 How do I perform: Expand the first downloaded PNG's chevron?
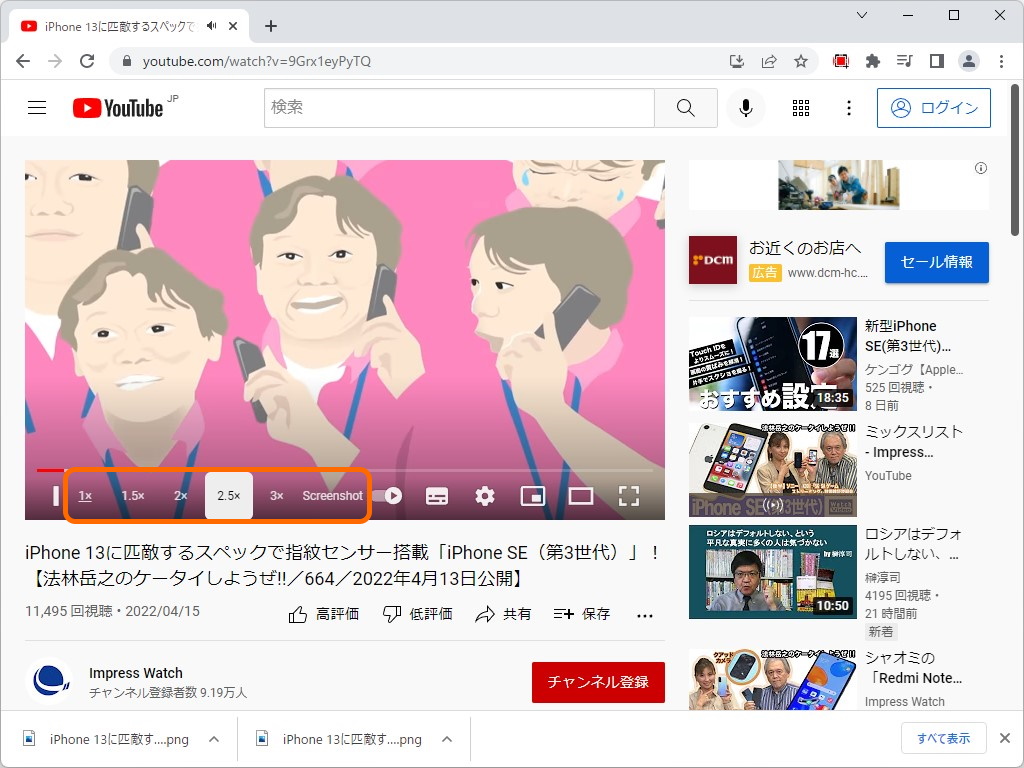[212, 739]
